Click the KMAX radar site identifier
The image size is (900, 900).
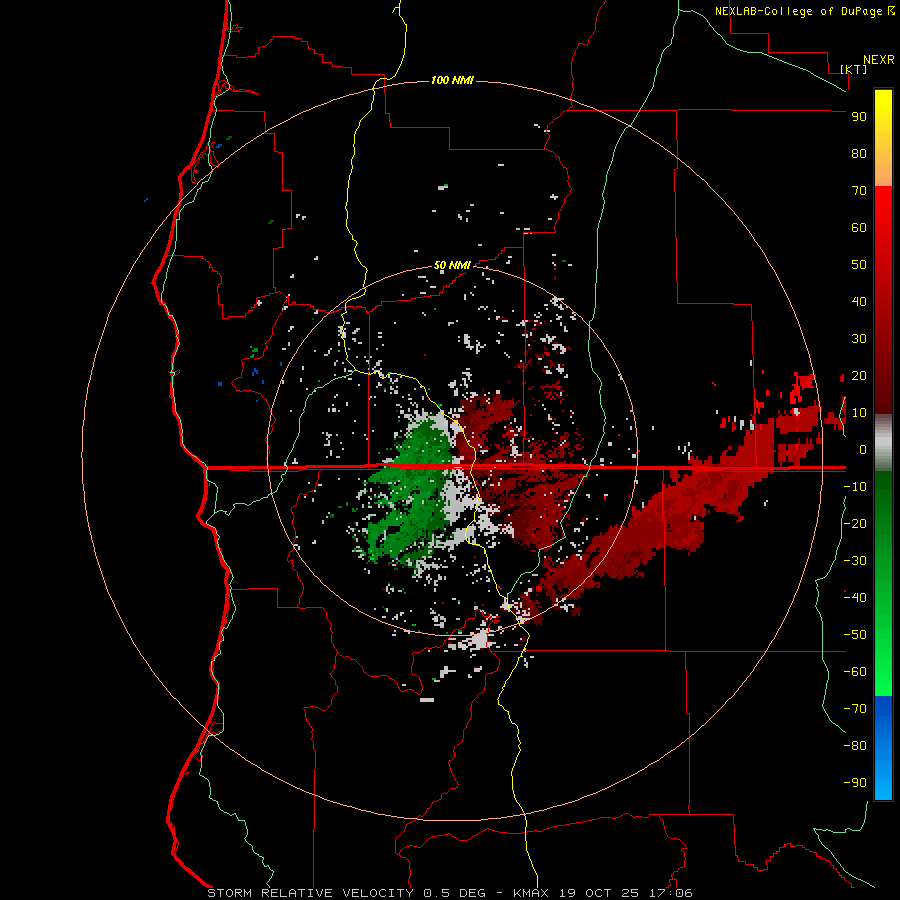pyautogui.click(x=530, y=893)
